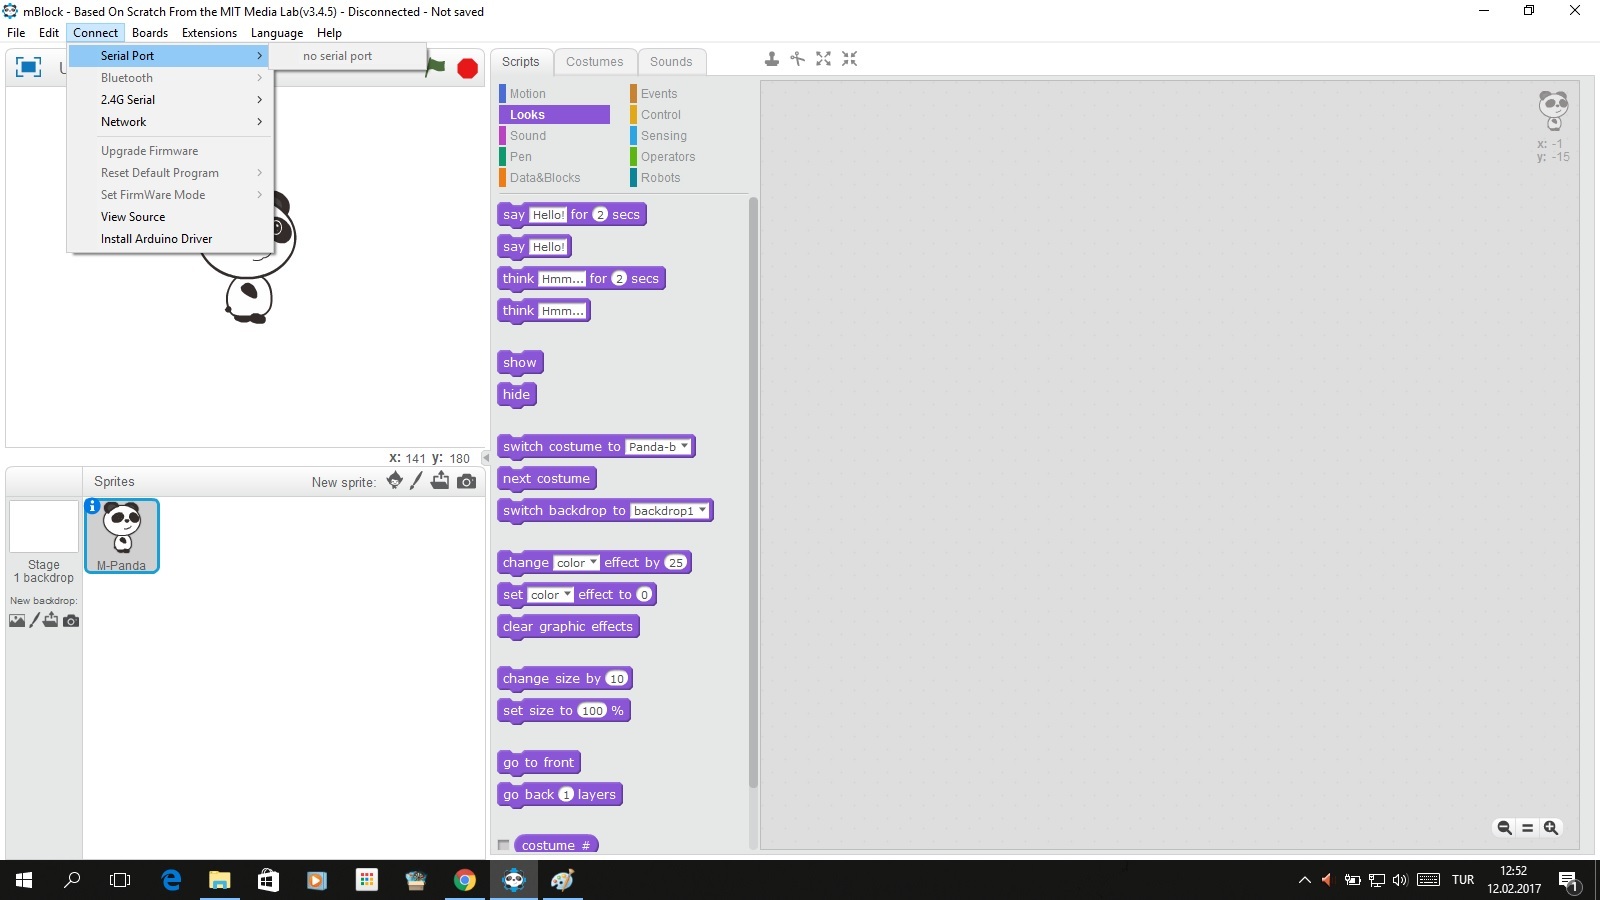Expand the Set FirmWare Mode submenu
Screen dimensions: 1600x900
pos(169,195)
